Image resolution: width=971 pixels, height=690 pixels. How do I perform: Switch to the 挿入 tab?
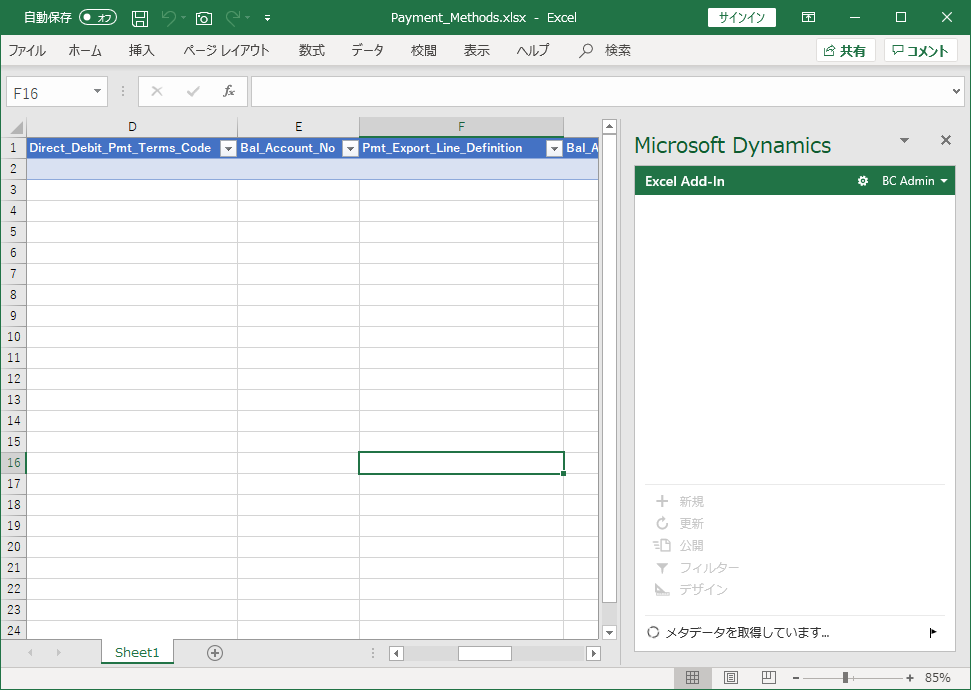click(x=141, y=50)
